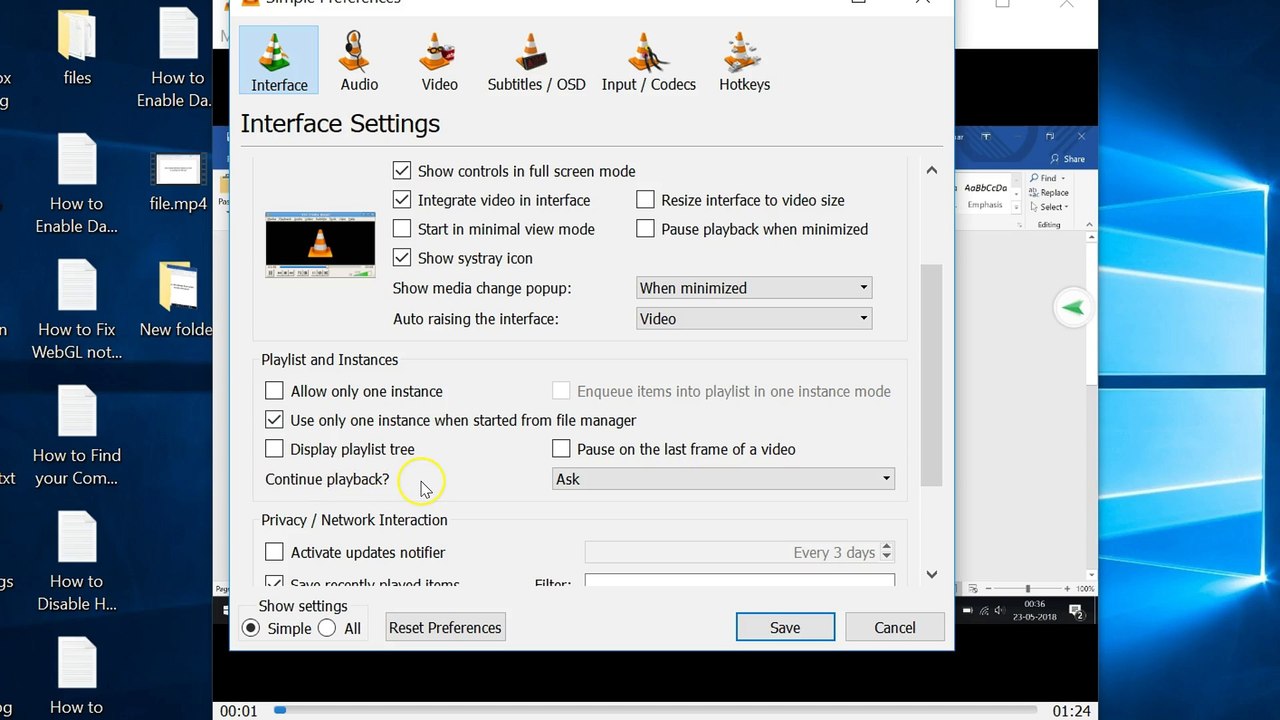Select the All show settings option
Image resolution: width=1280 pixels, height=720 pixels.
pos(327,628)
